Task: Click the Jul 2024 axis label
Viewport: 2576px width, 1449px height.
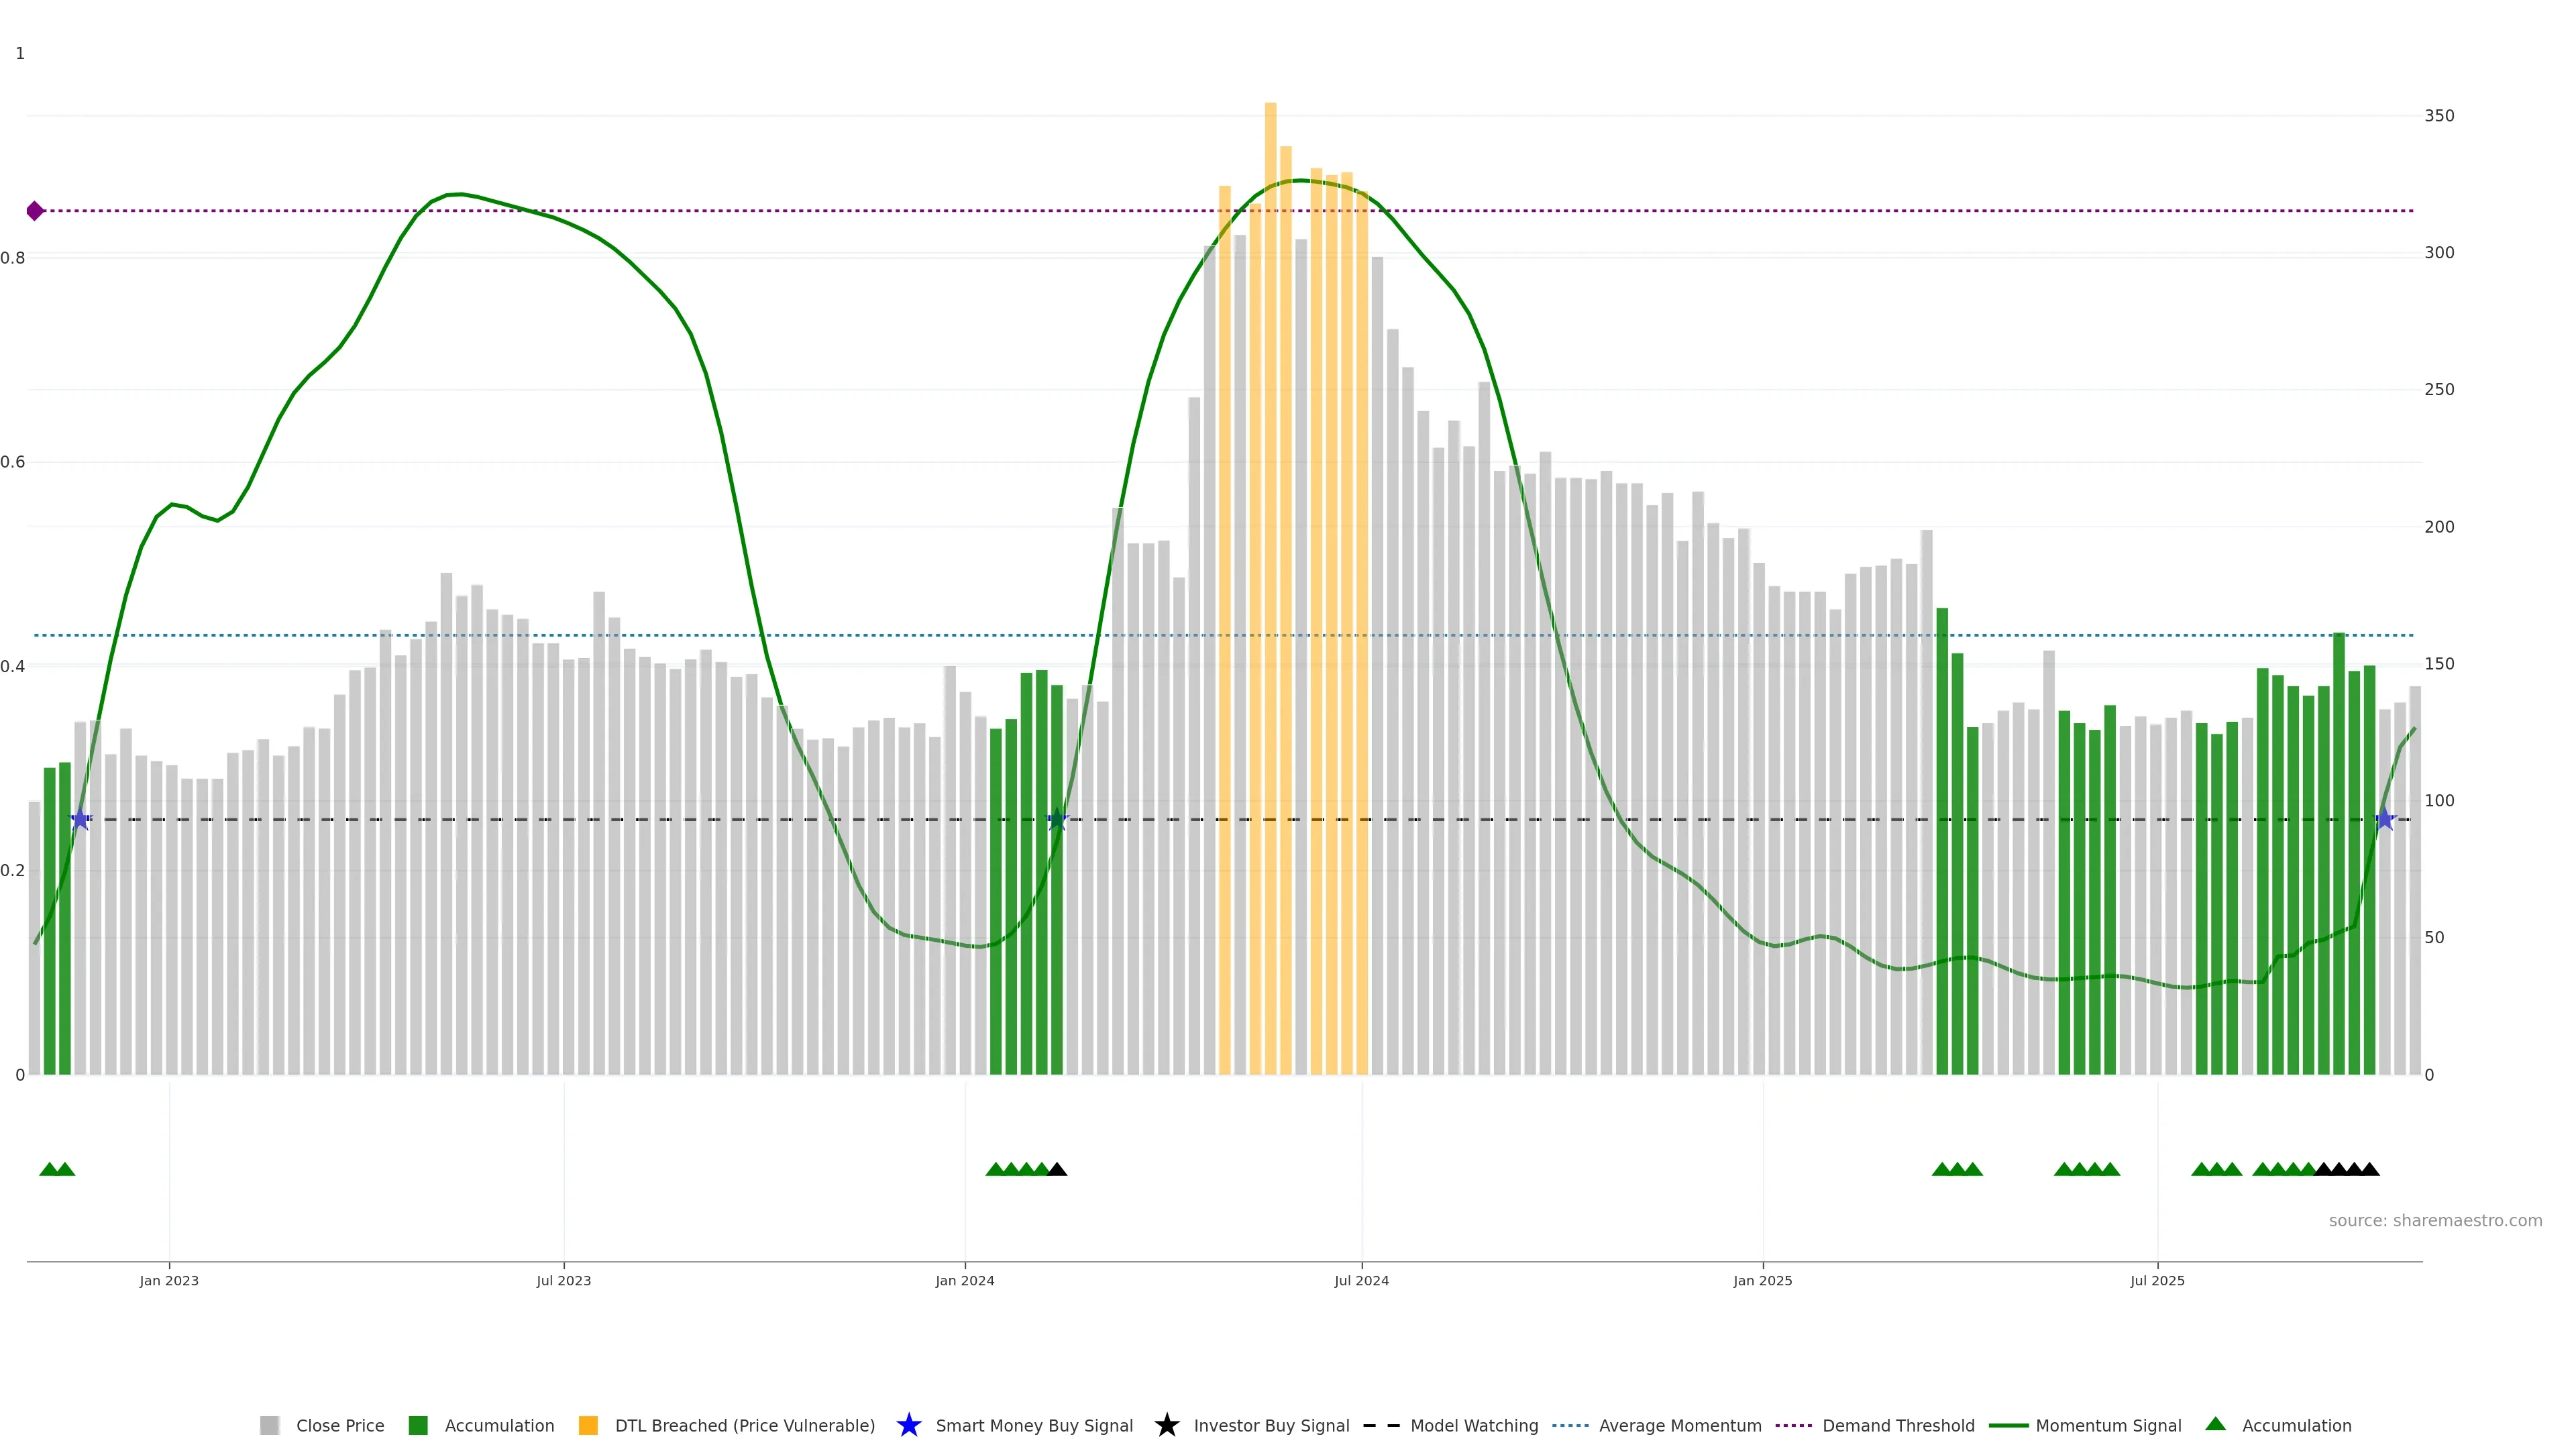Action: point(1361,1281)
